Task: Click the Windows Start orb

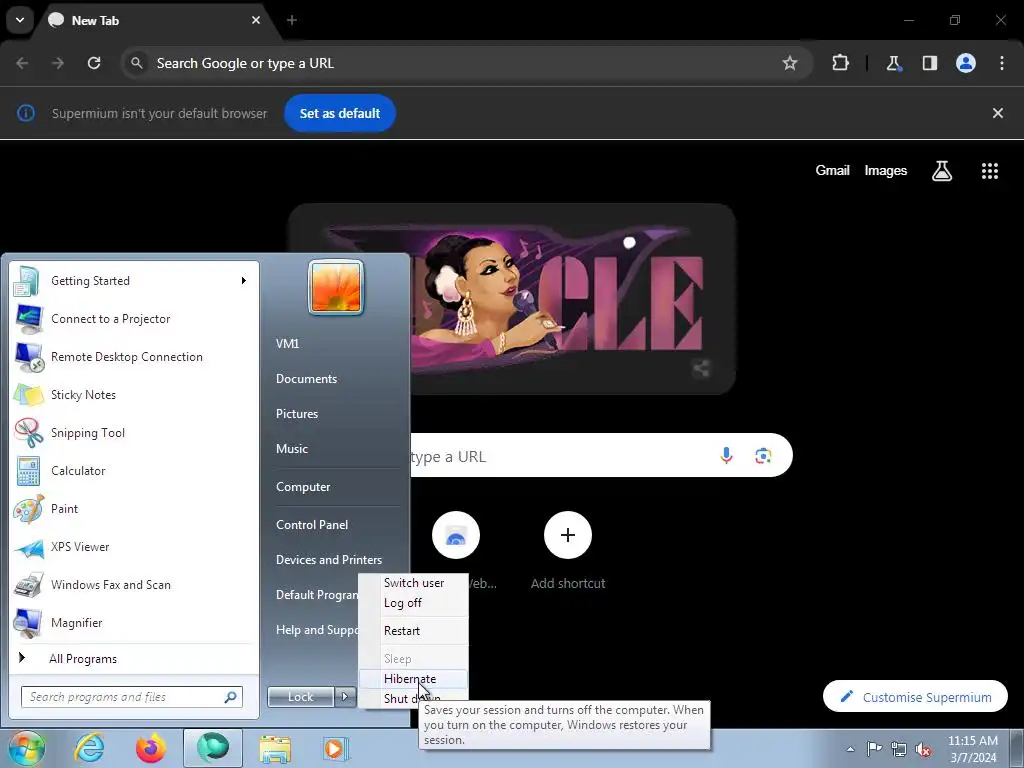Action: [x=27, y=748]
